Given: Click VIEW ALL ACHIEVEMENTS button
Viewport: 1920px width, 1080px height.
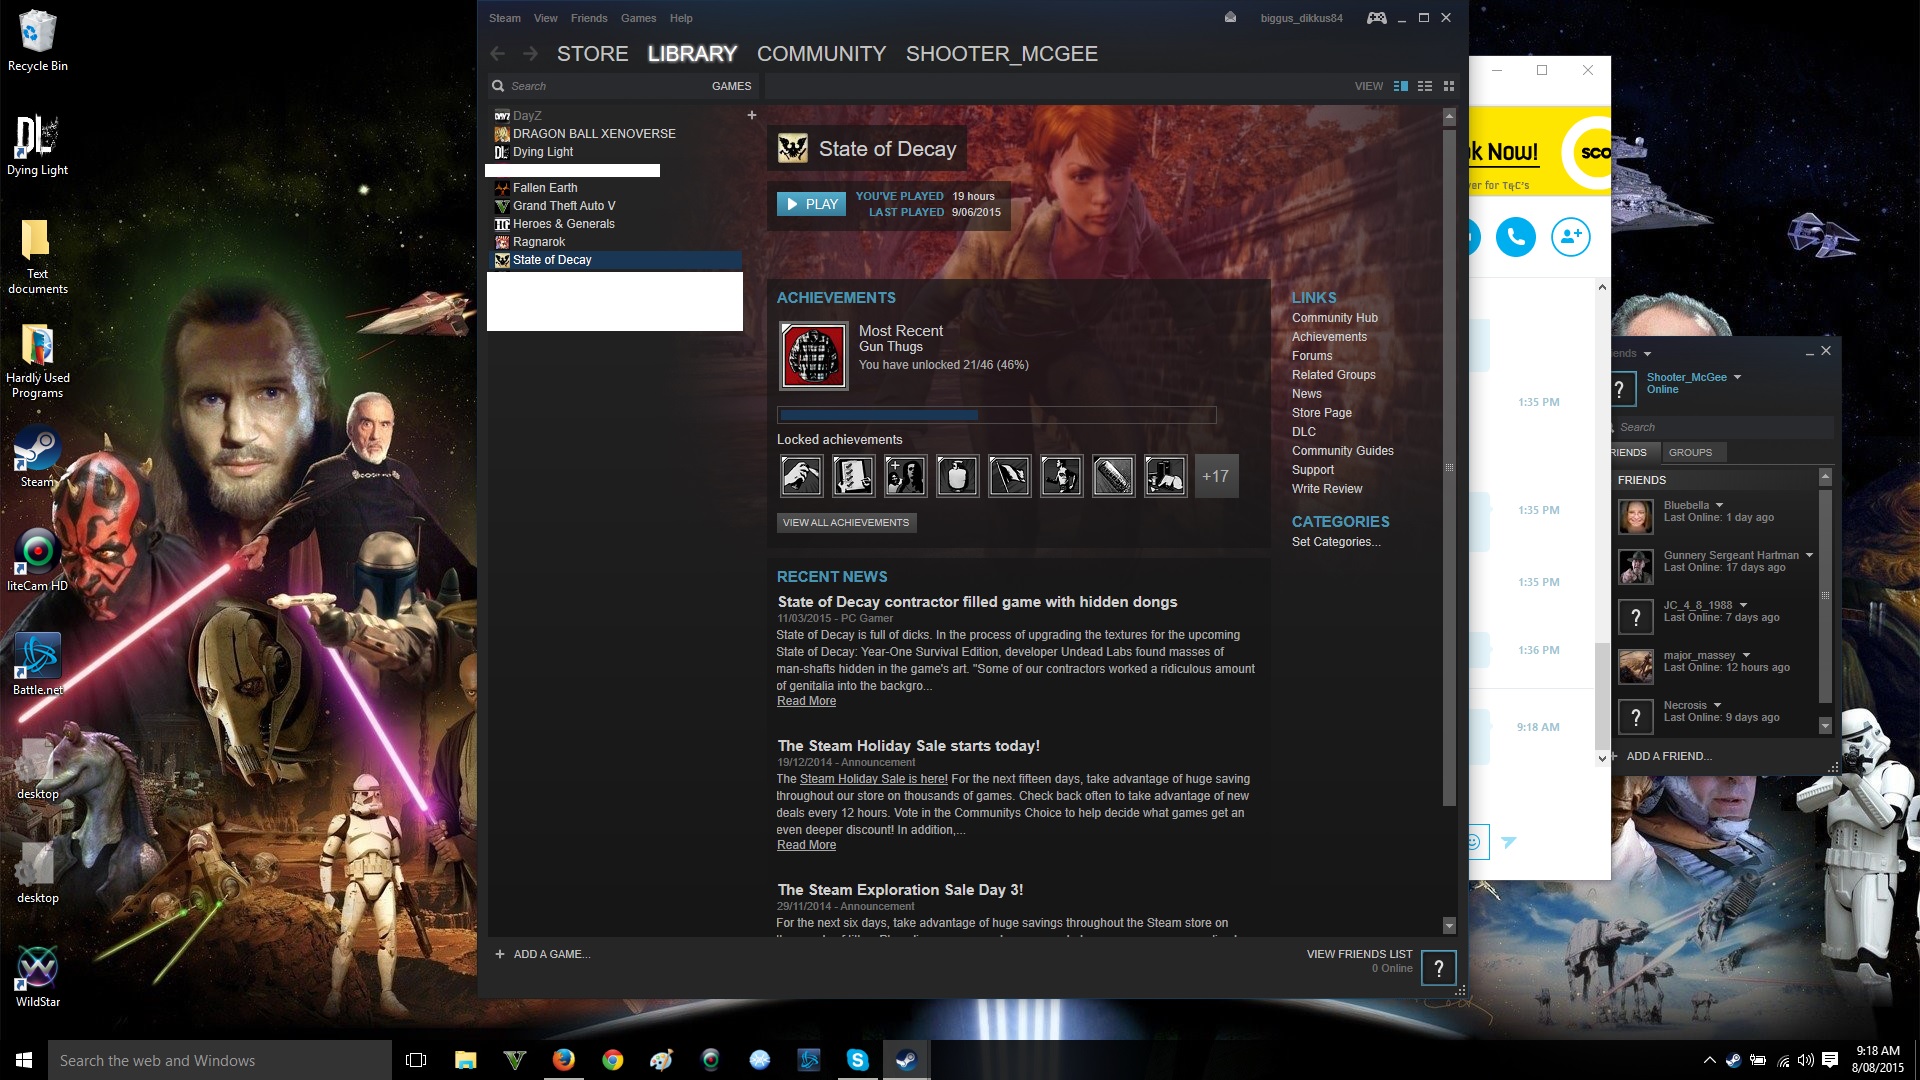Looking at the screenshot, I should (846, 522).
